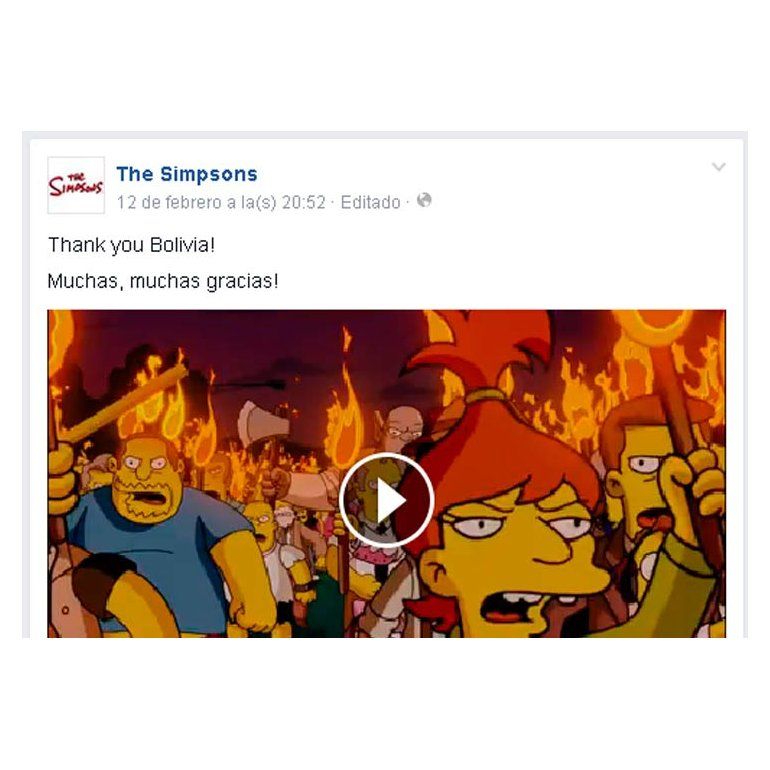Play the Simpsons mob video

click(x=386, y=500)
